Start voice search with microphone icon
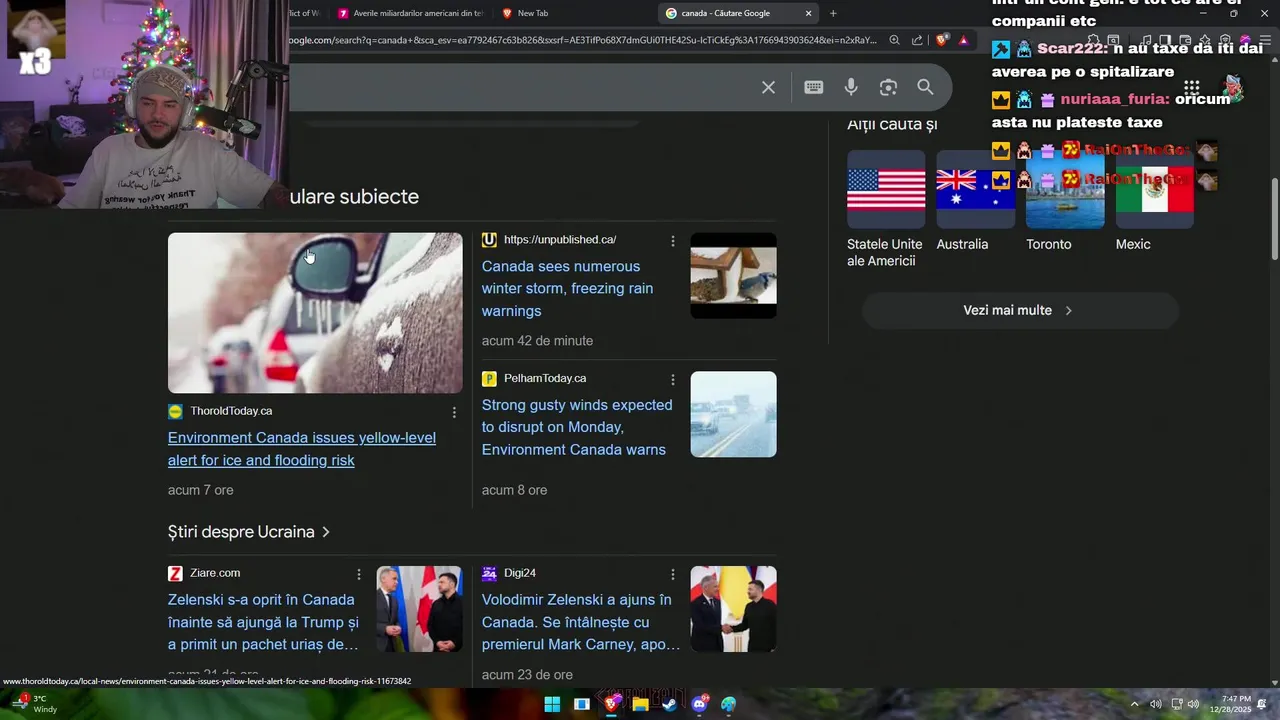 [x=851, y=87]
